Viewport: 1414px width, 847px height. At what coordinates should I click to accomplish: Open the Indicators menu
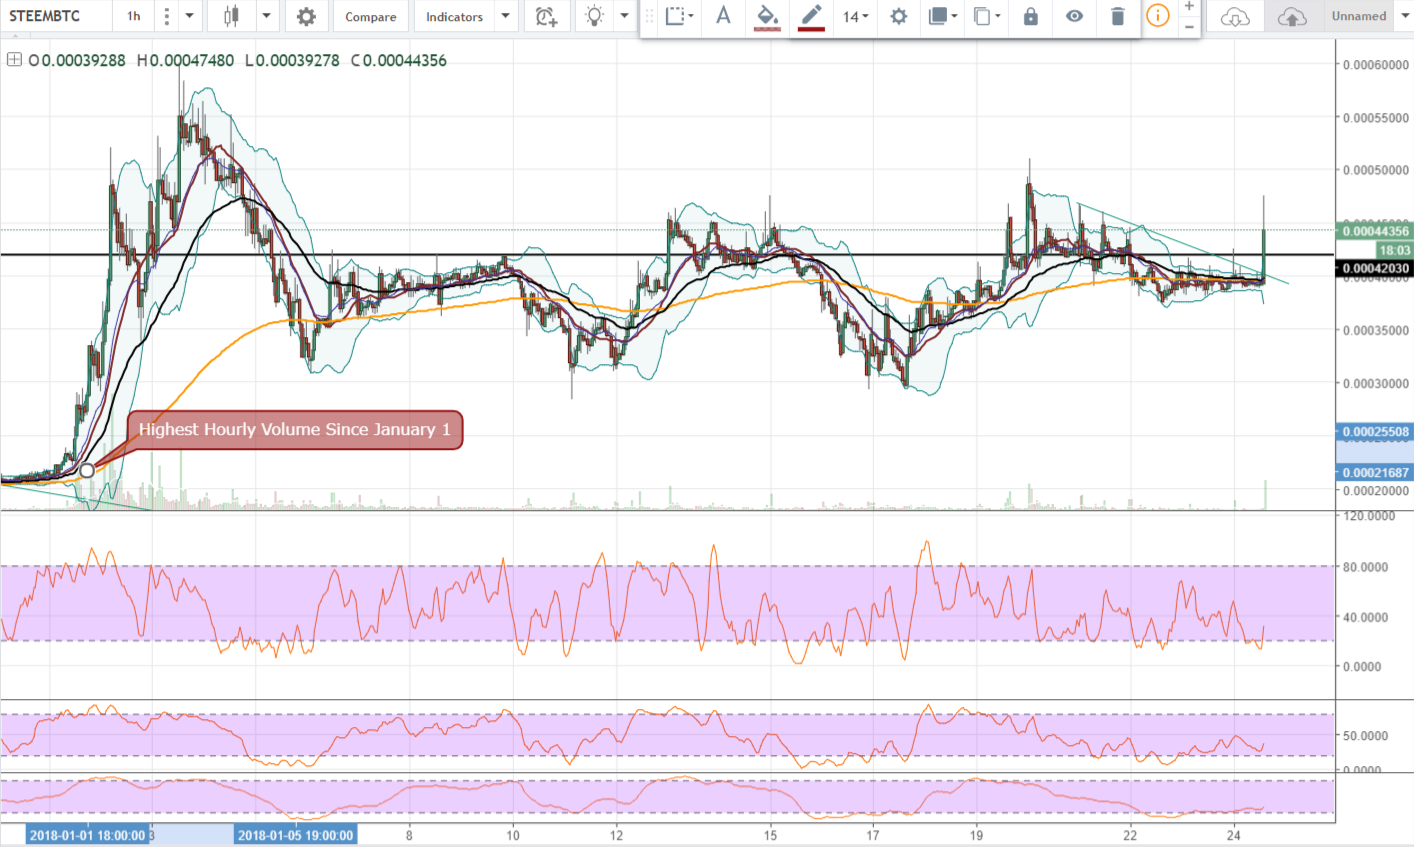[x=455, y=16]
